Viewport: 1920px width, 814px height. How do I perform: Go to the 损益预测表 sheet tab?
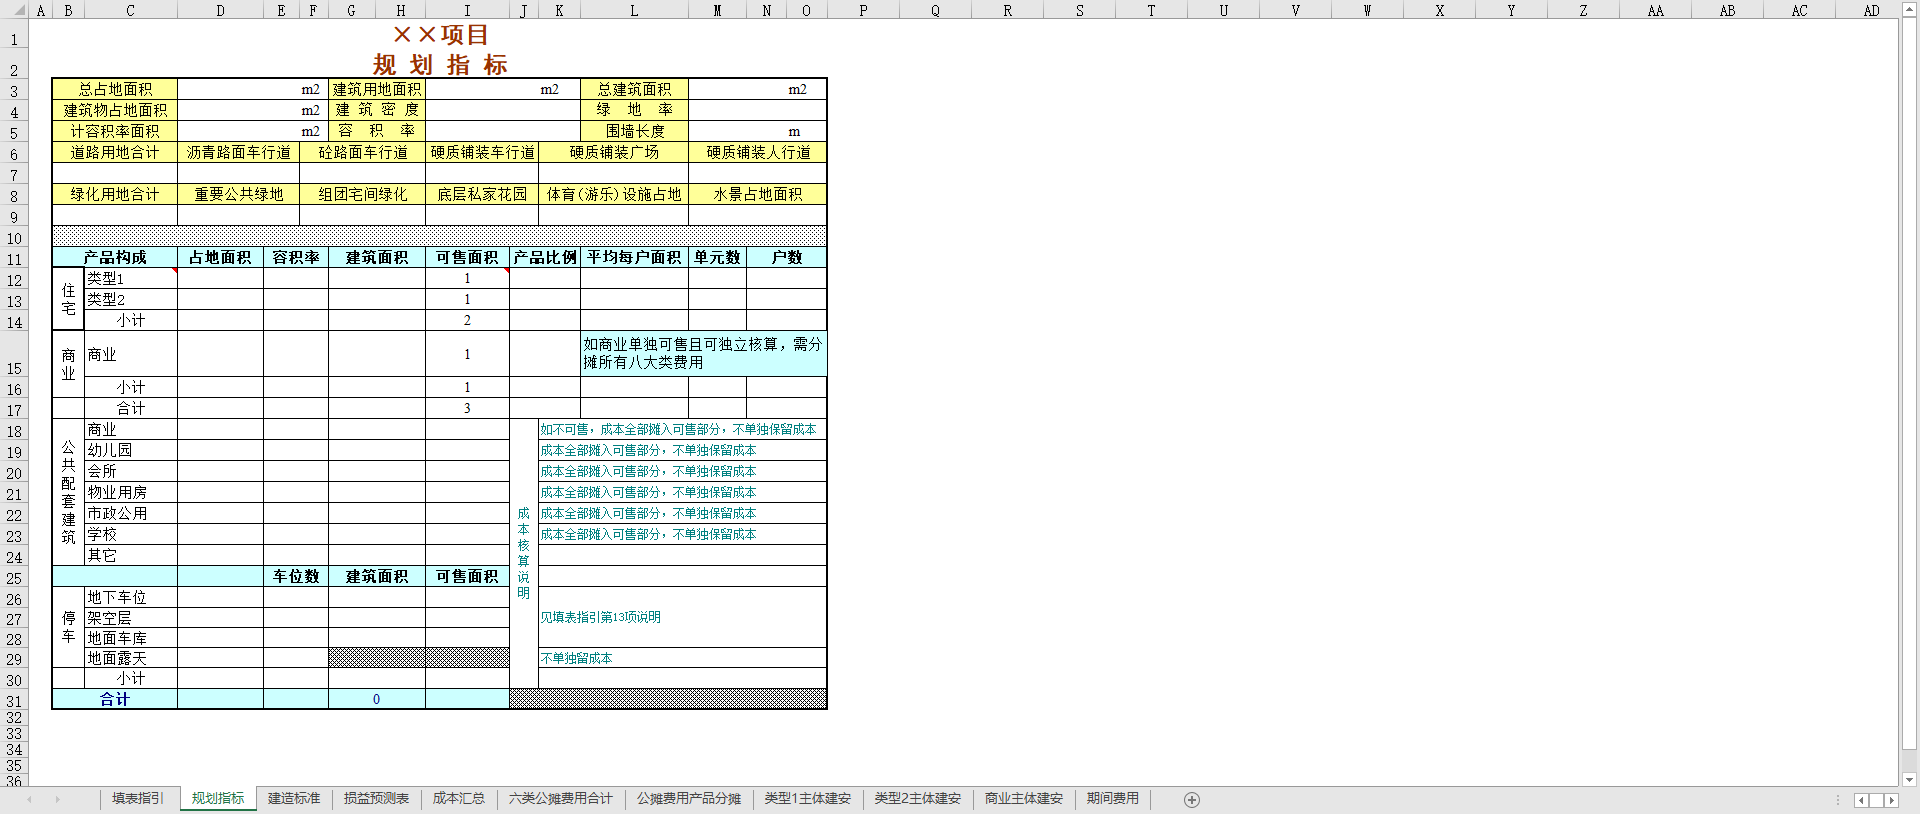point(376,798)
